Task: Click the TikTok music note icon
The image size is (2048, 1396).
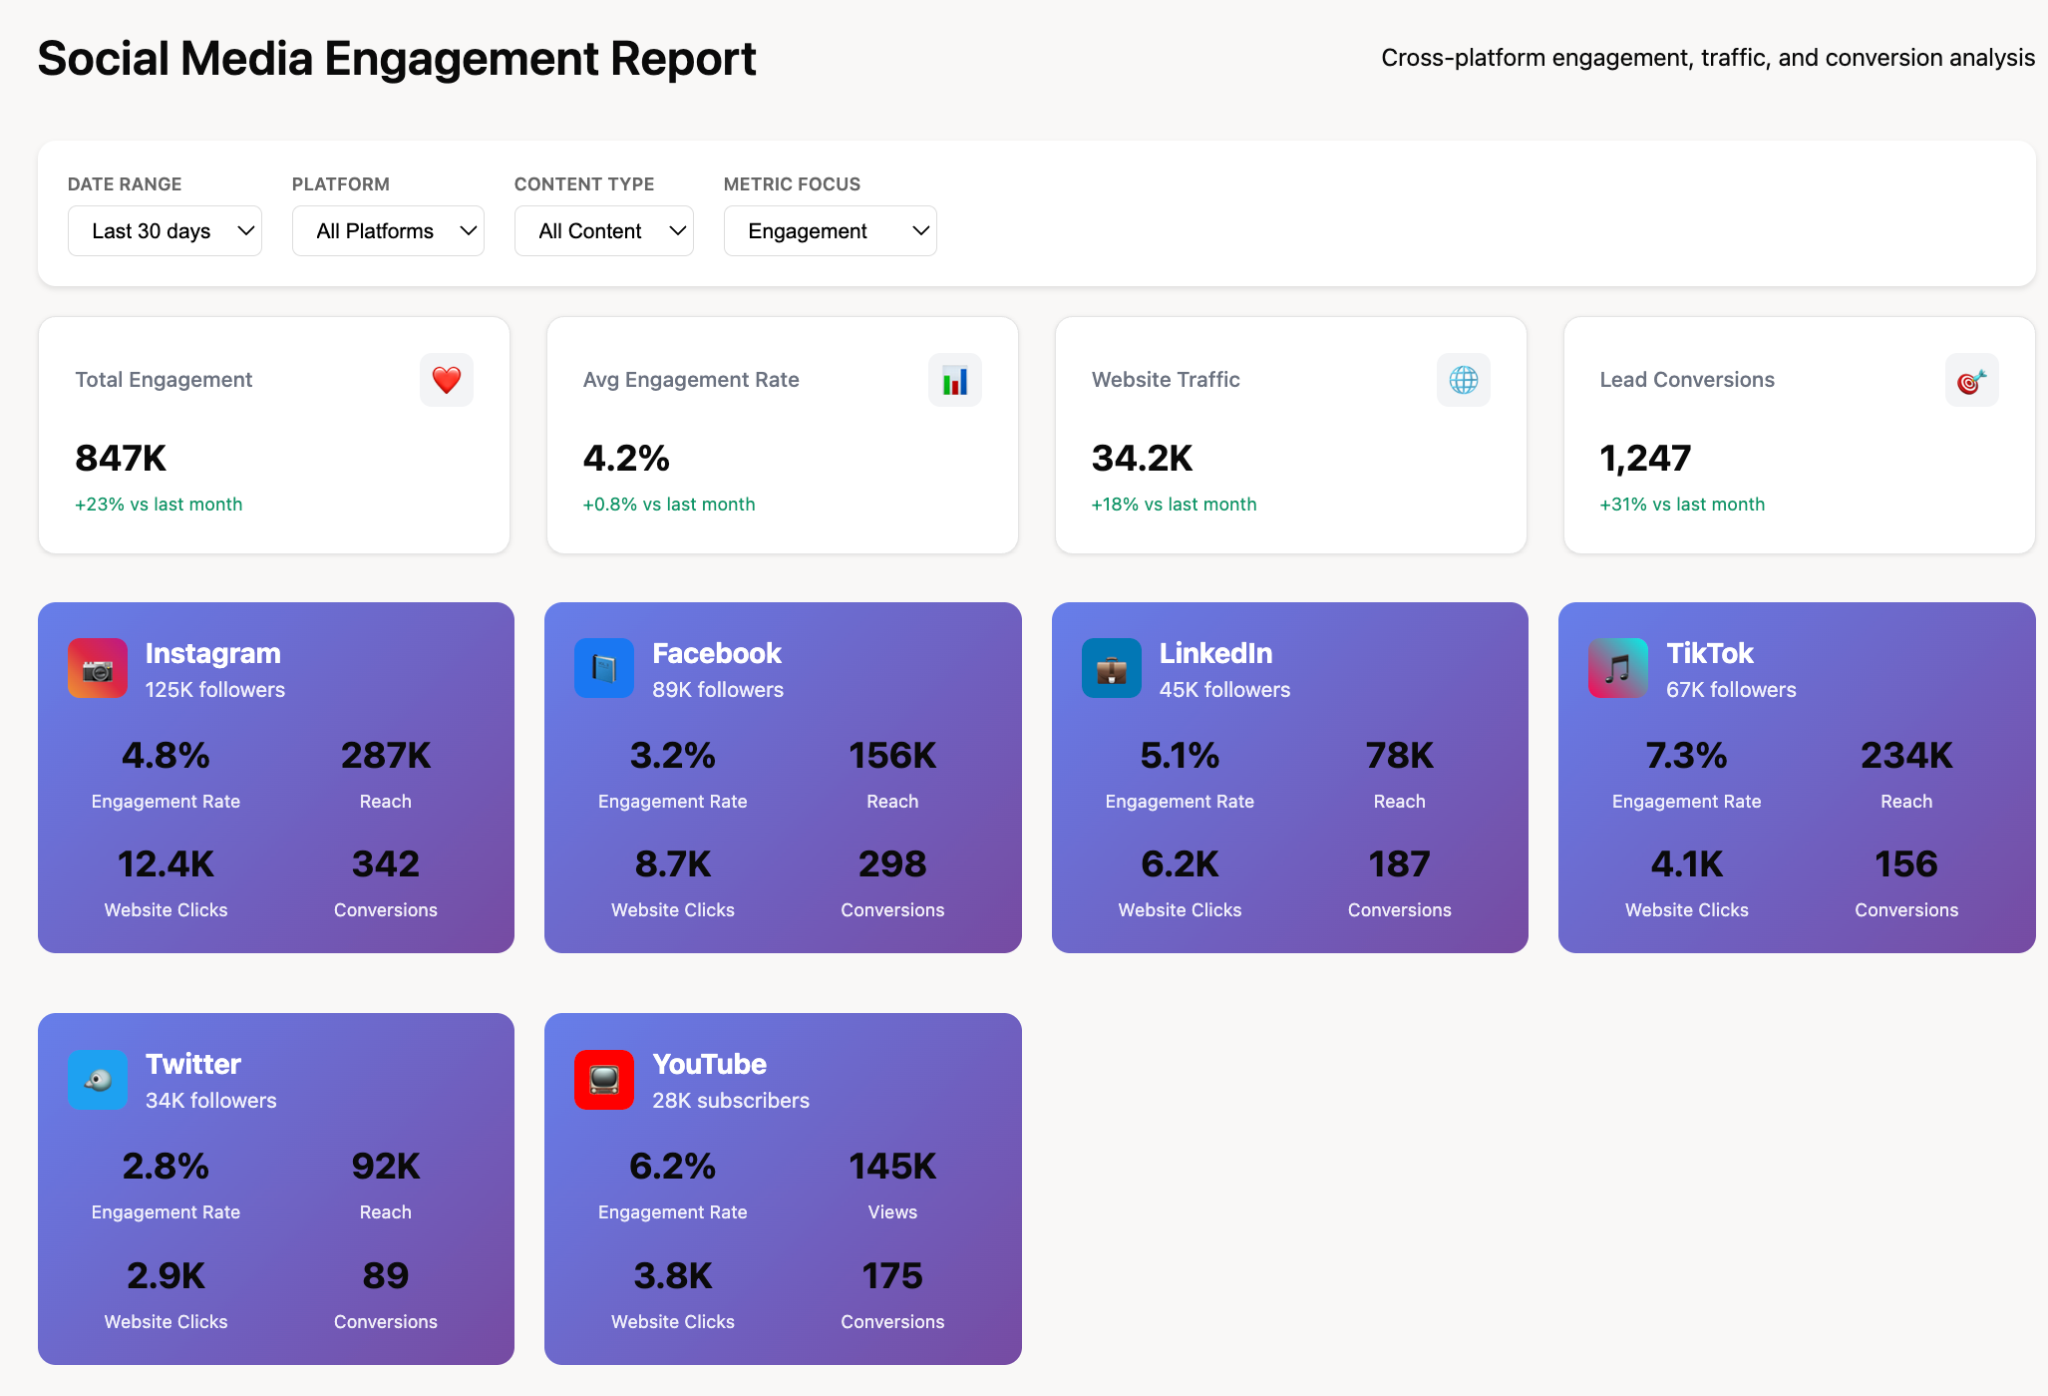Action: pyautogui.click(x=1617, y=667)
